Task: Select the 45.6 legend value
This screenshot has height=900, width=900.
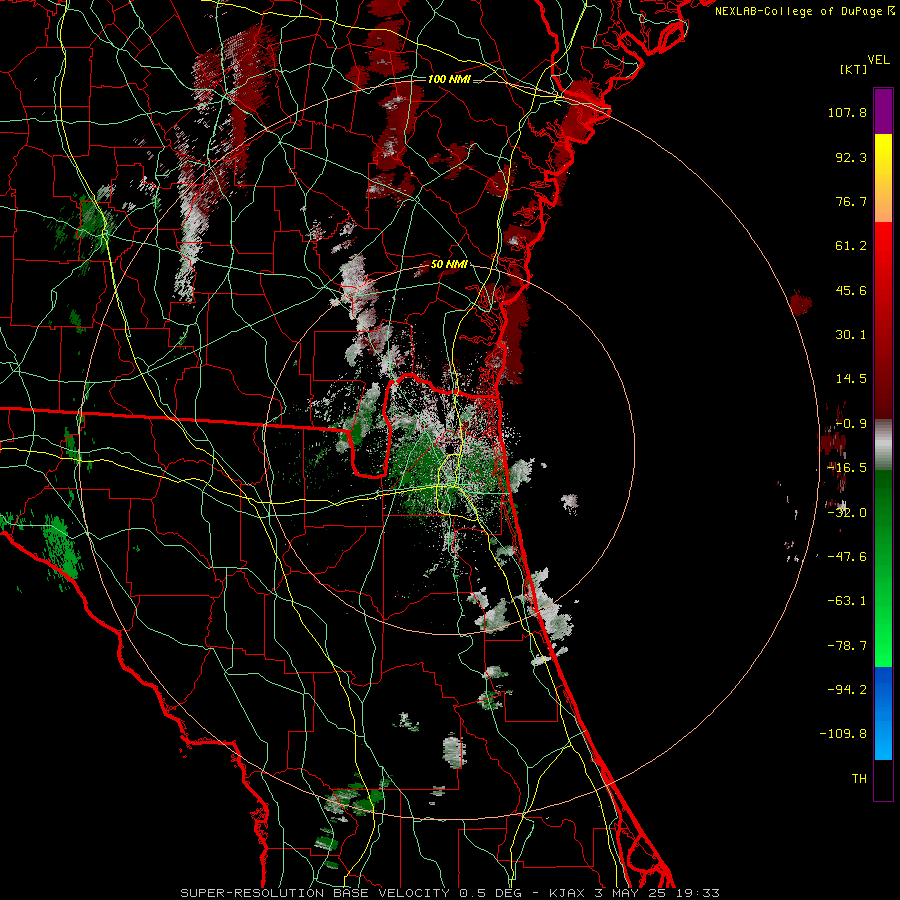Action: (851, 290)
